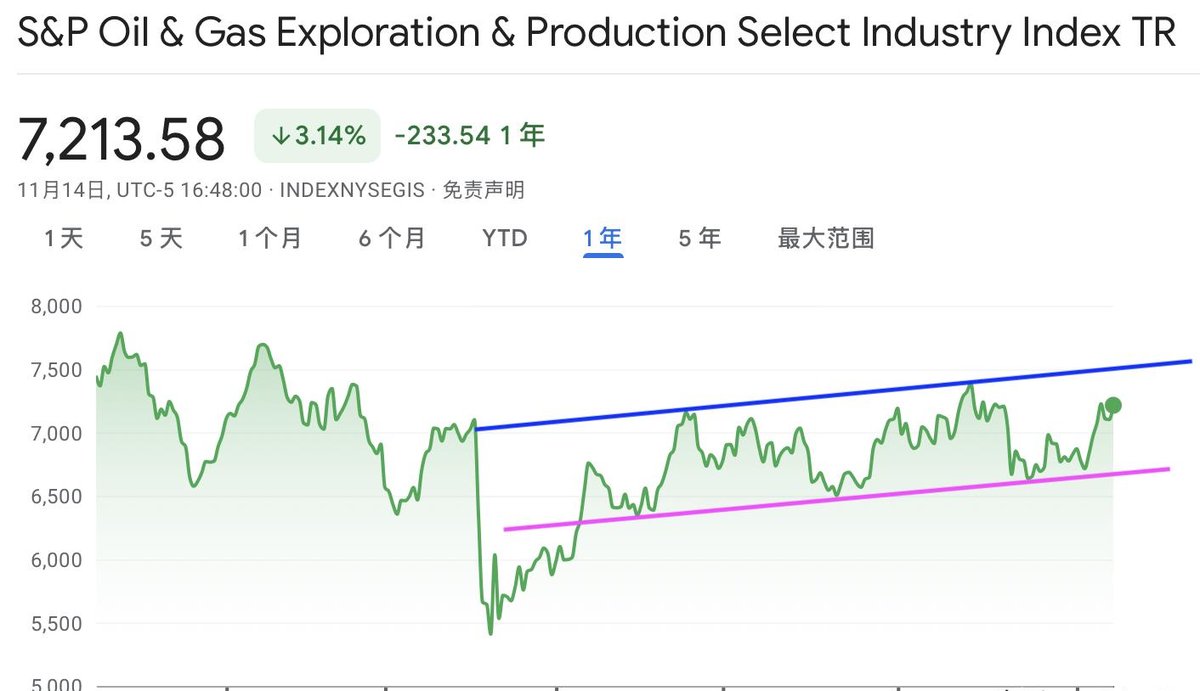Click the -233.54 1年 change text
This screenshot has width=1200, height=691.
point(470,133)
